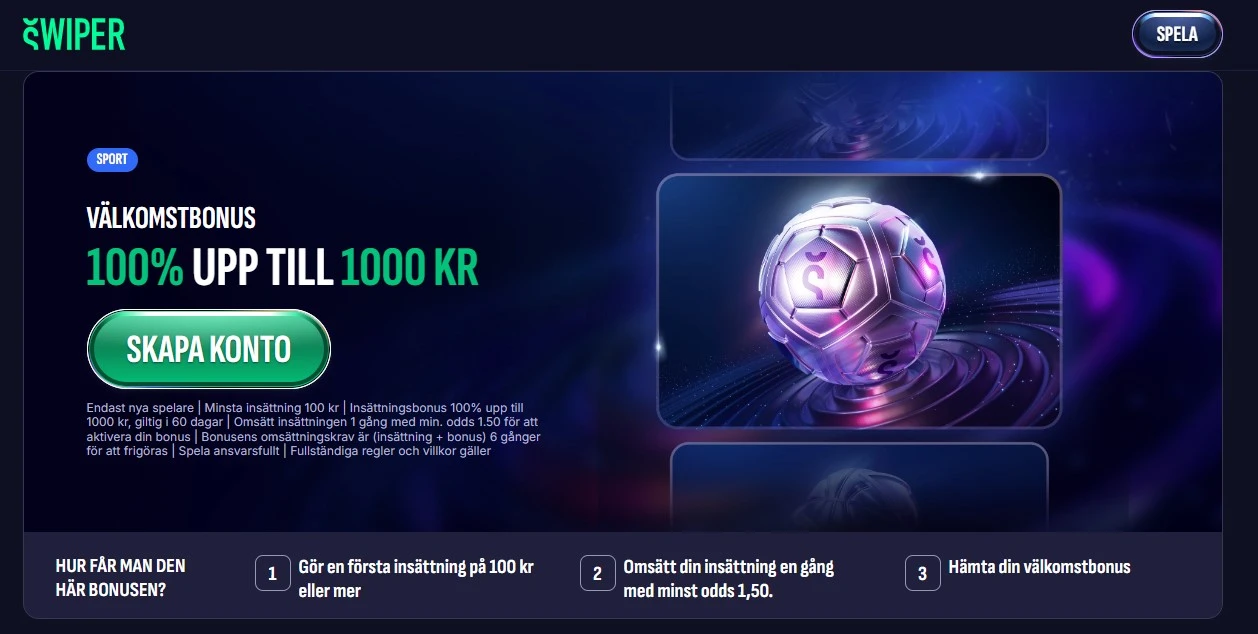Click the step 1 number badge

272,574
